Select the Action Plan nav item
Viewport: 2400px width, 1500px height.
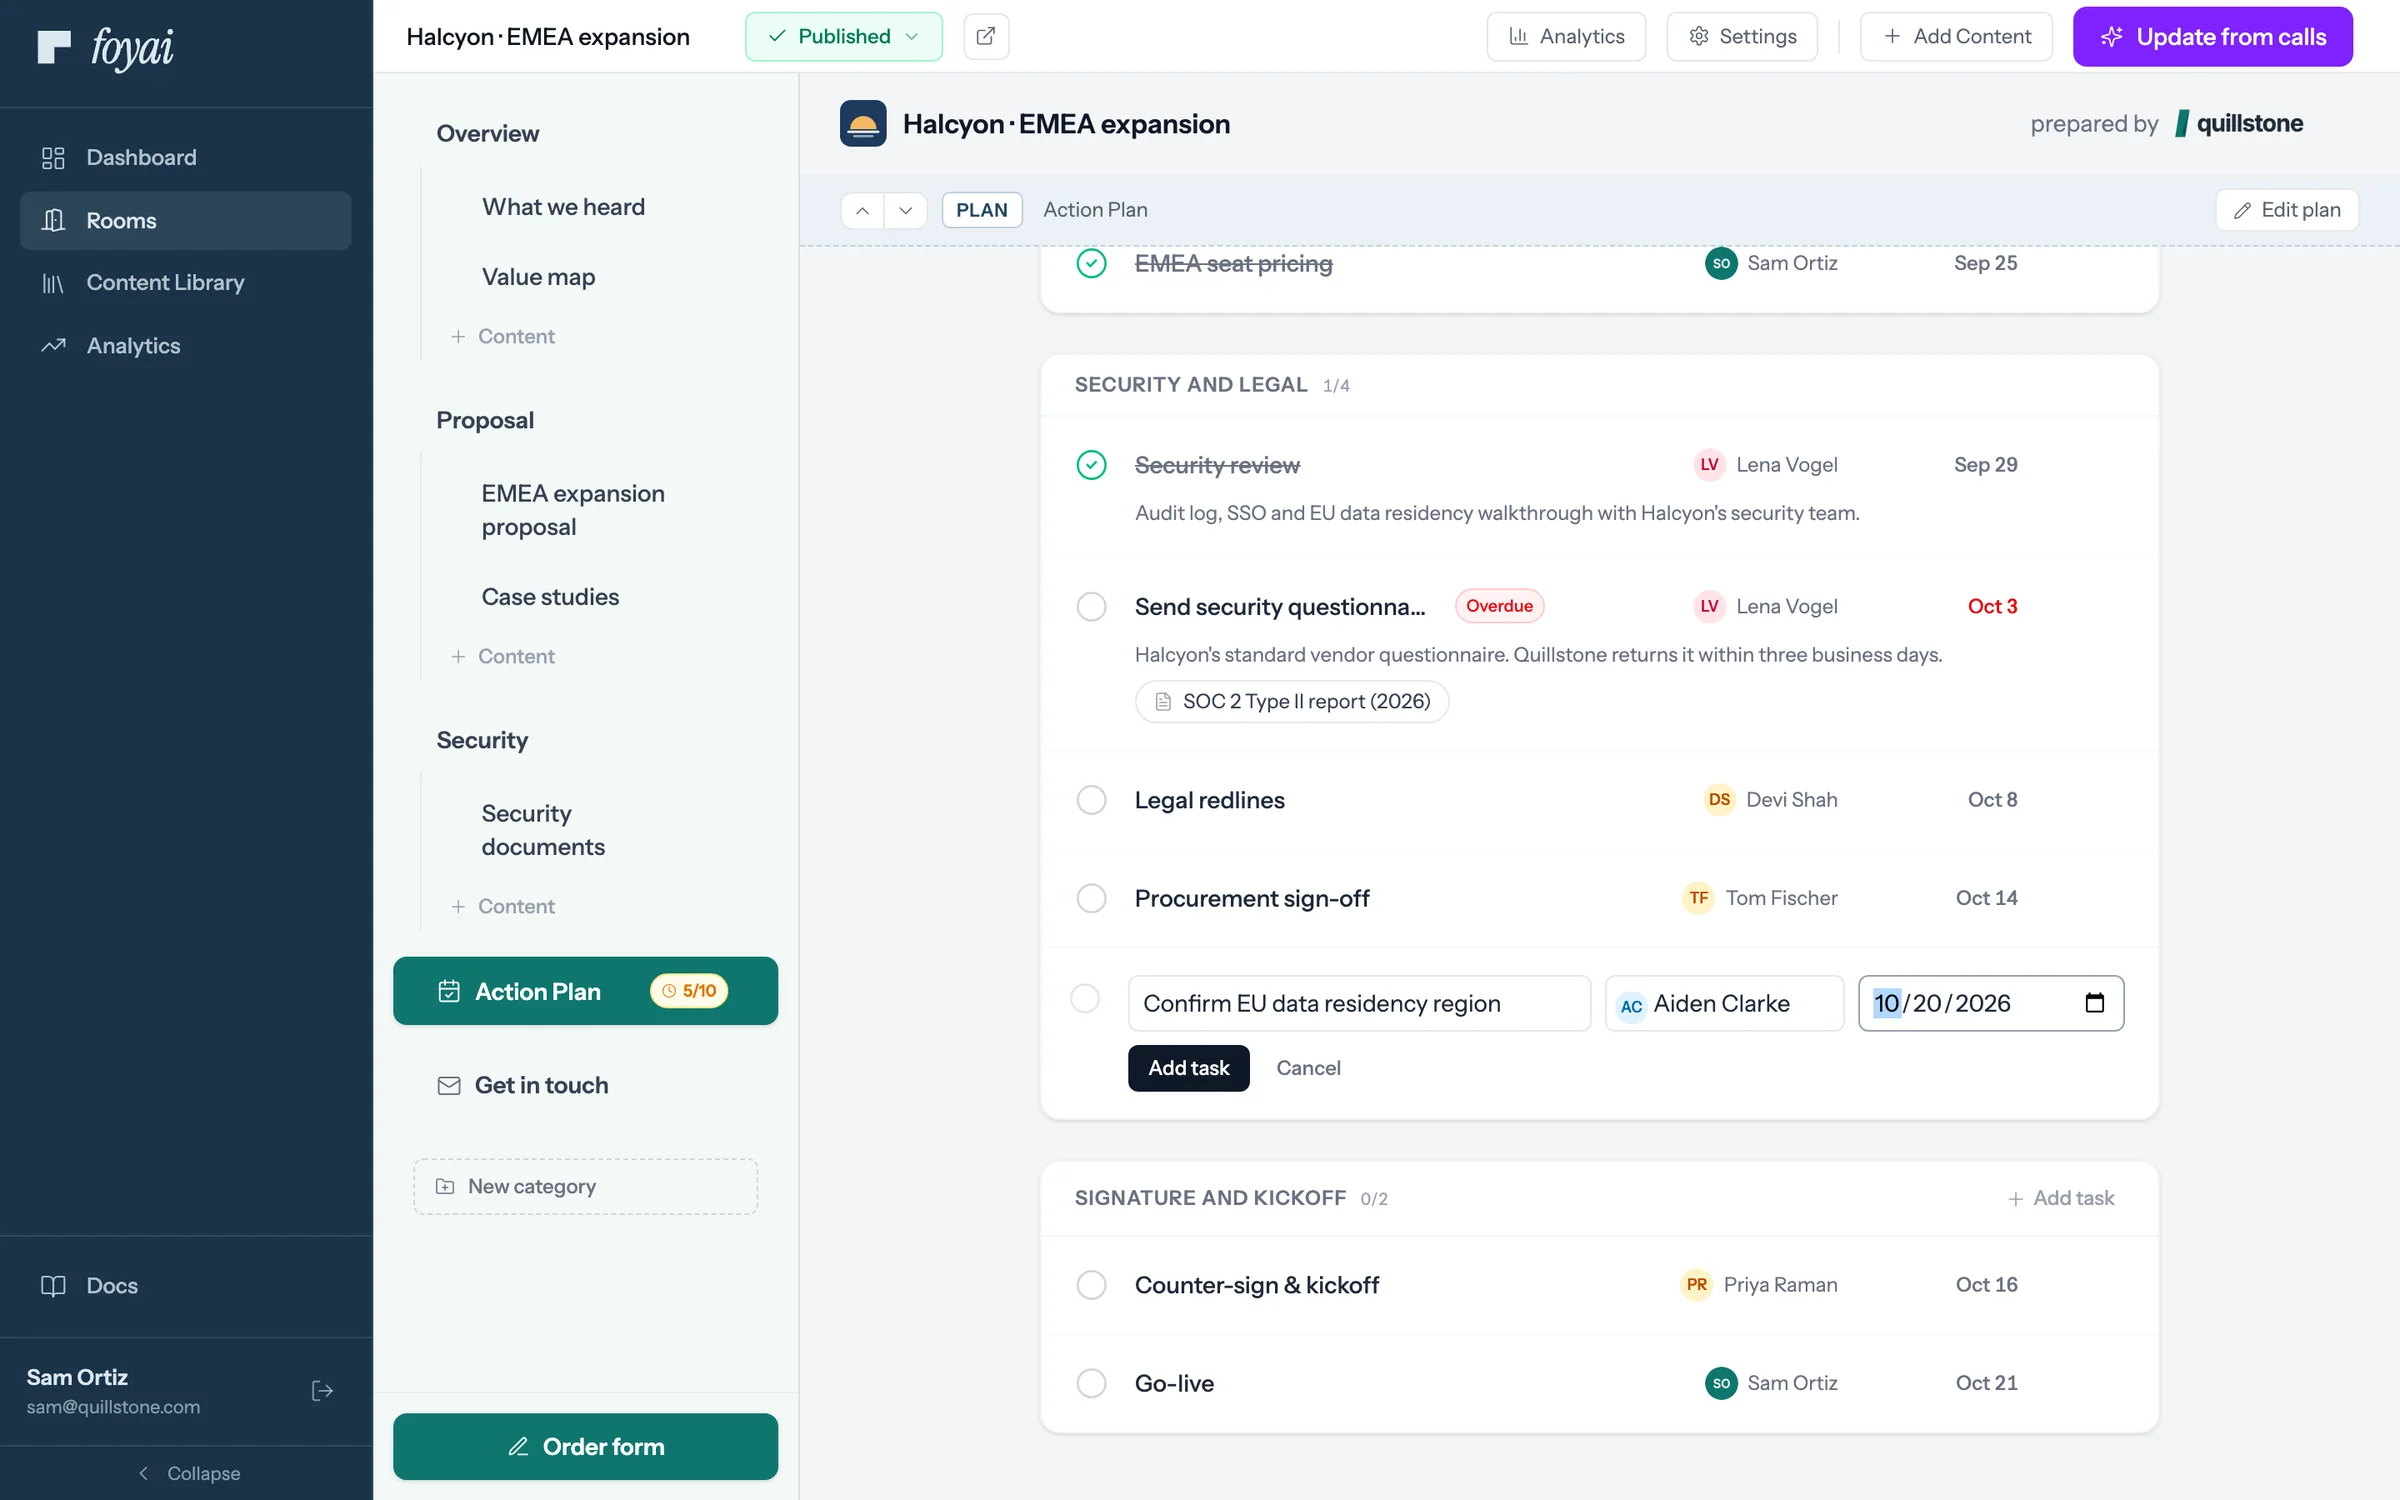[585, 991]
